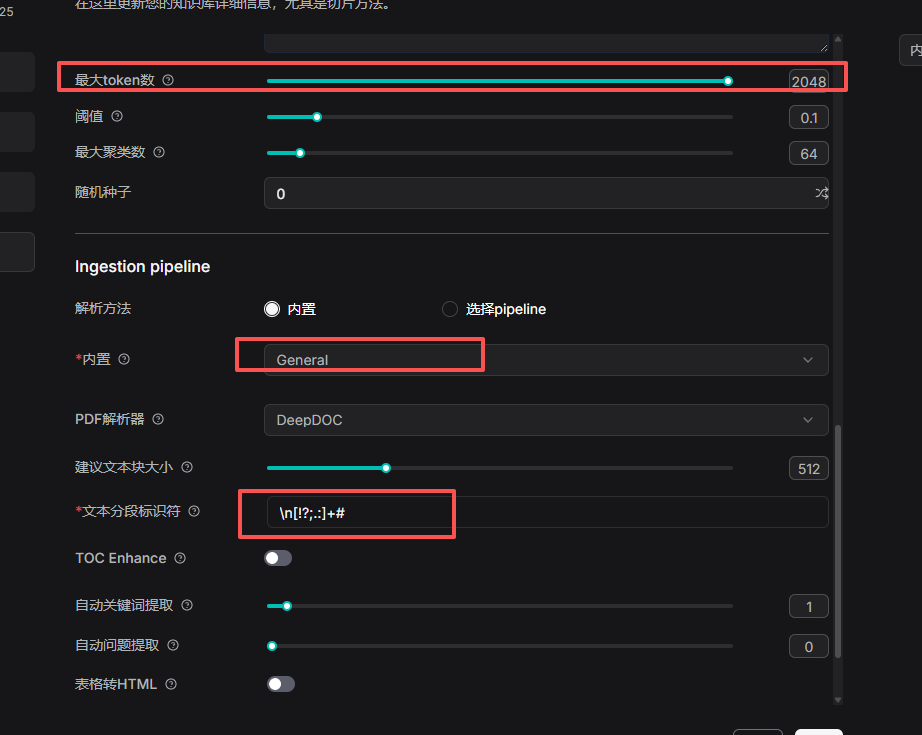
Task: Click the 随机种子 number input field
Action: pos(535,193)
